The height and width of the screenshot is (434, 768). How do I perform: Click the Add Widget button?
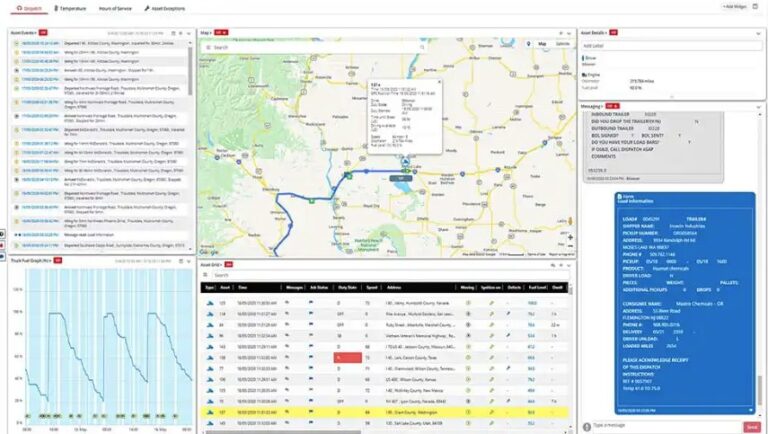(x=734, y=7)
